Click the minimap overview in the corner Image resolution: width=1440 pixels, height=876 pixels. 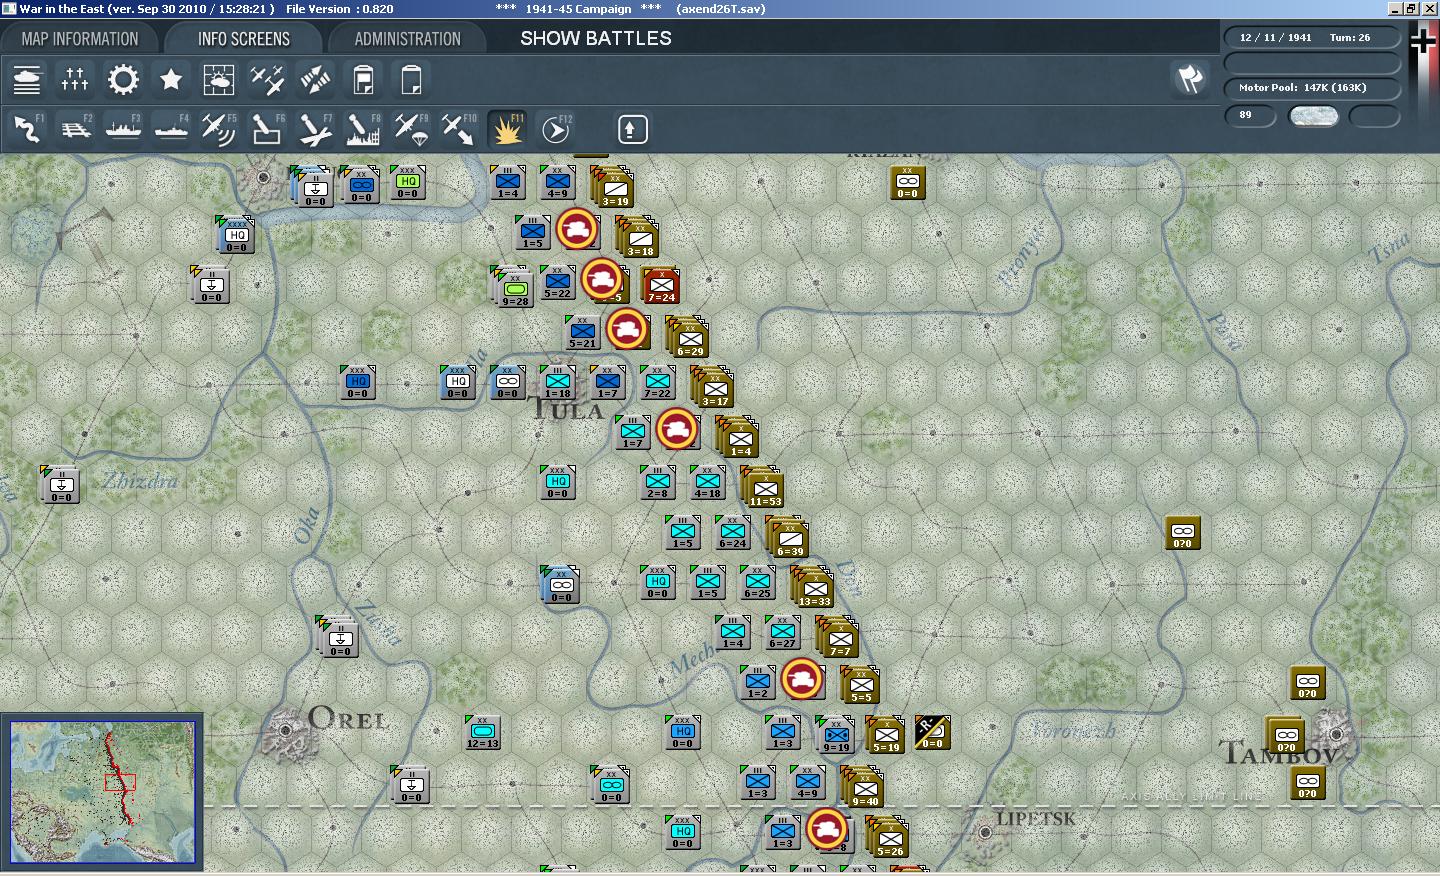pyautogui.click(x=102, y=791)
